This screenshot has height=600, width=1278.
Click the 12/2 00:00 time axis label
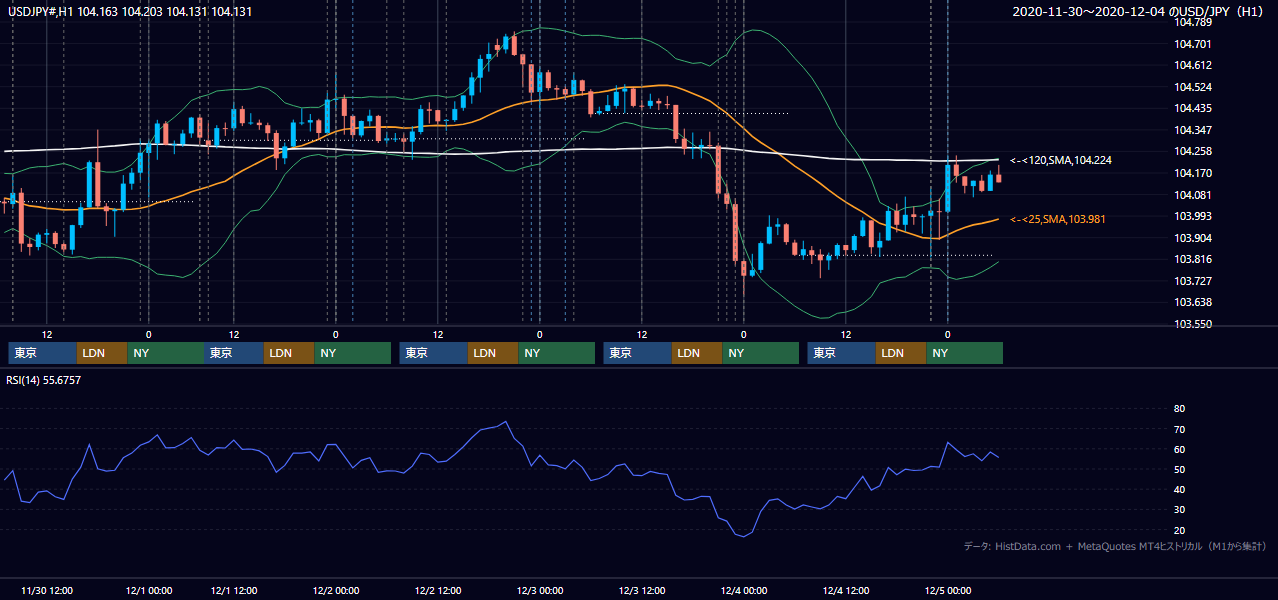coord(337,590)
